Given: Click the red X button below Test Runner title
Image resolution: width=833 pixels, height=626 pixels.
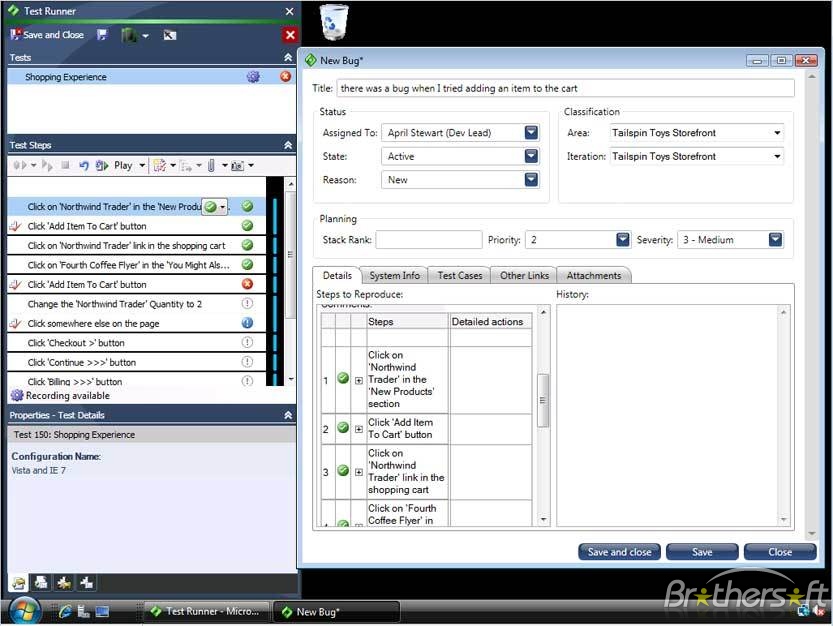Looking at the screenshot, I should [x=290, y=36].
